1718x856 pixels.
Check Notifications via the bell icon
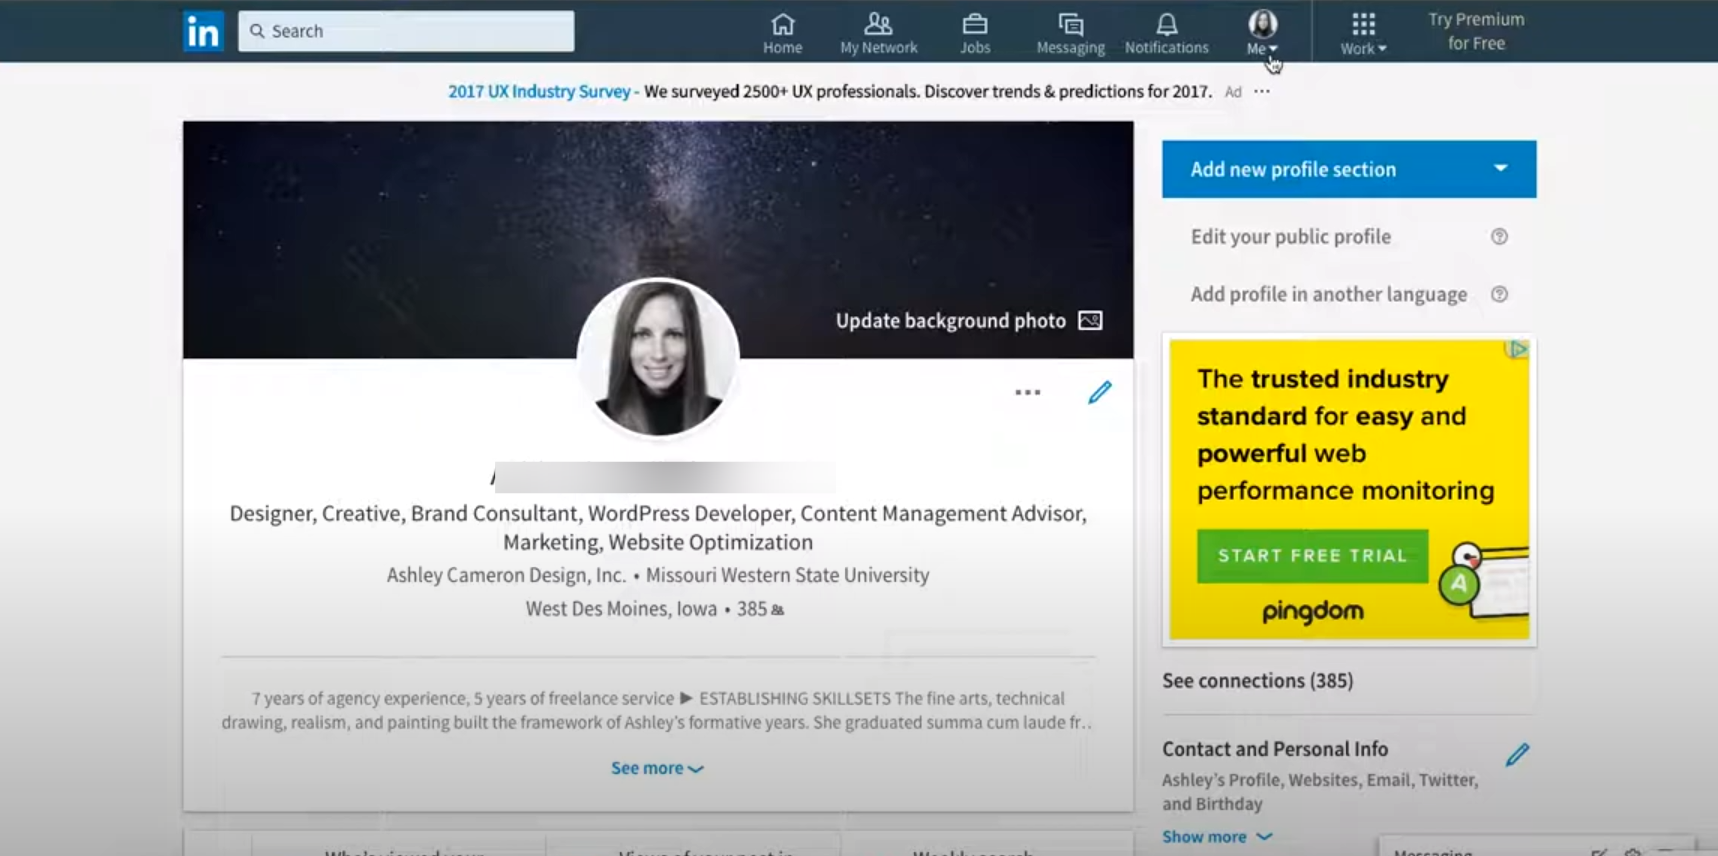(1166, 32)
